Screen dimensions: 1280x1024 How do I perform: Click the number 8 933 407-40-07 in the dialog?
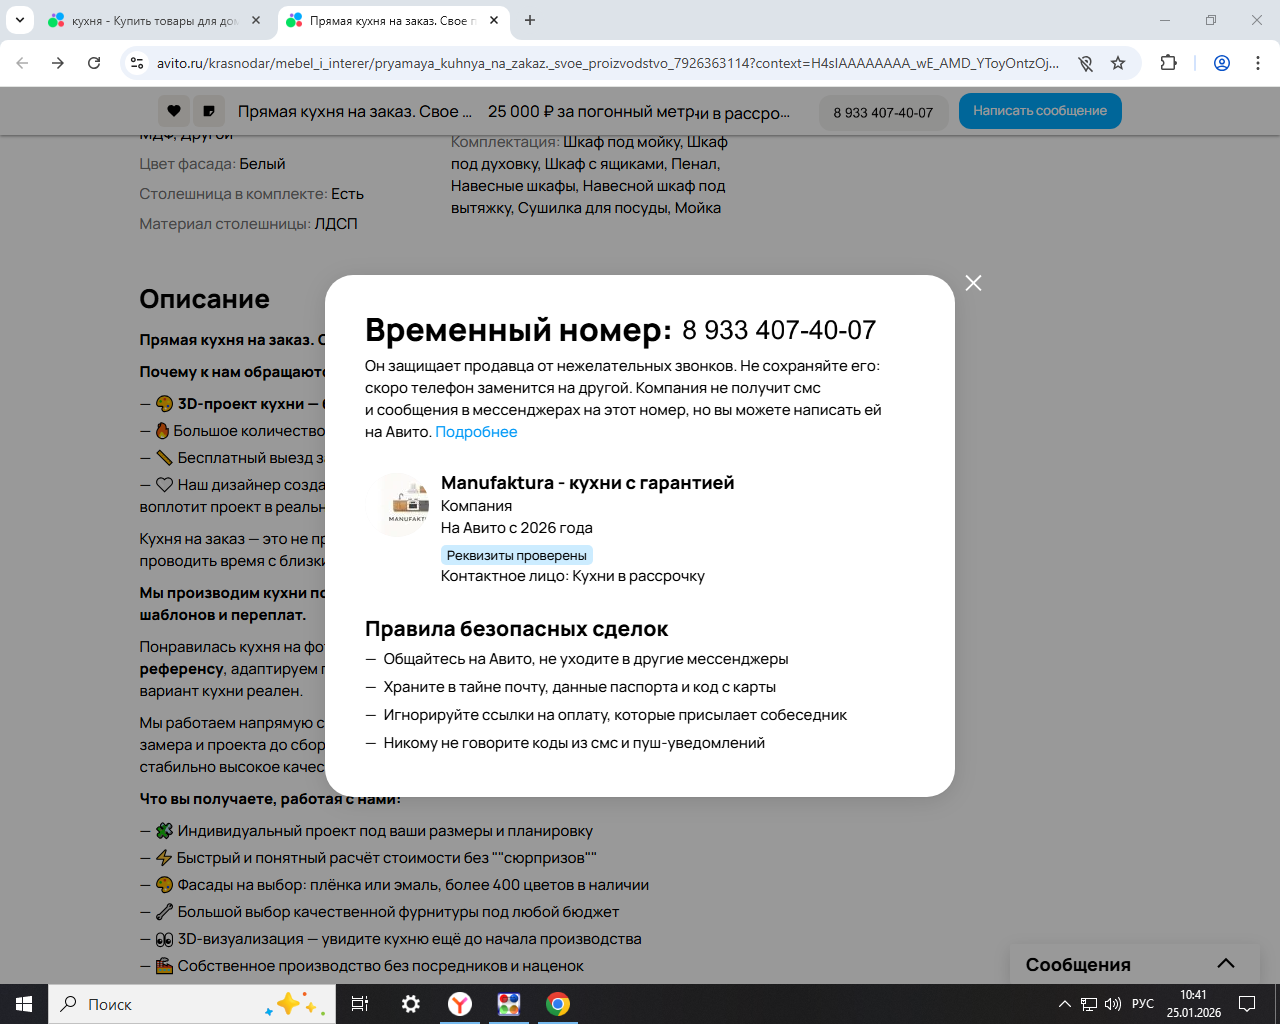tap(779, 330)
